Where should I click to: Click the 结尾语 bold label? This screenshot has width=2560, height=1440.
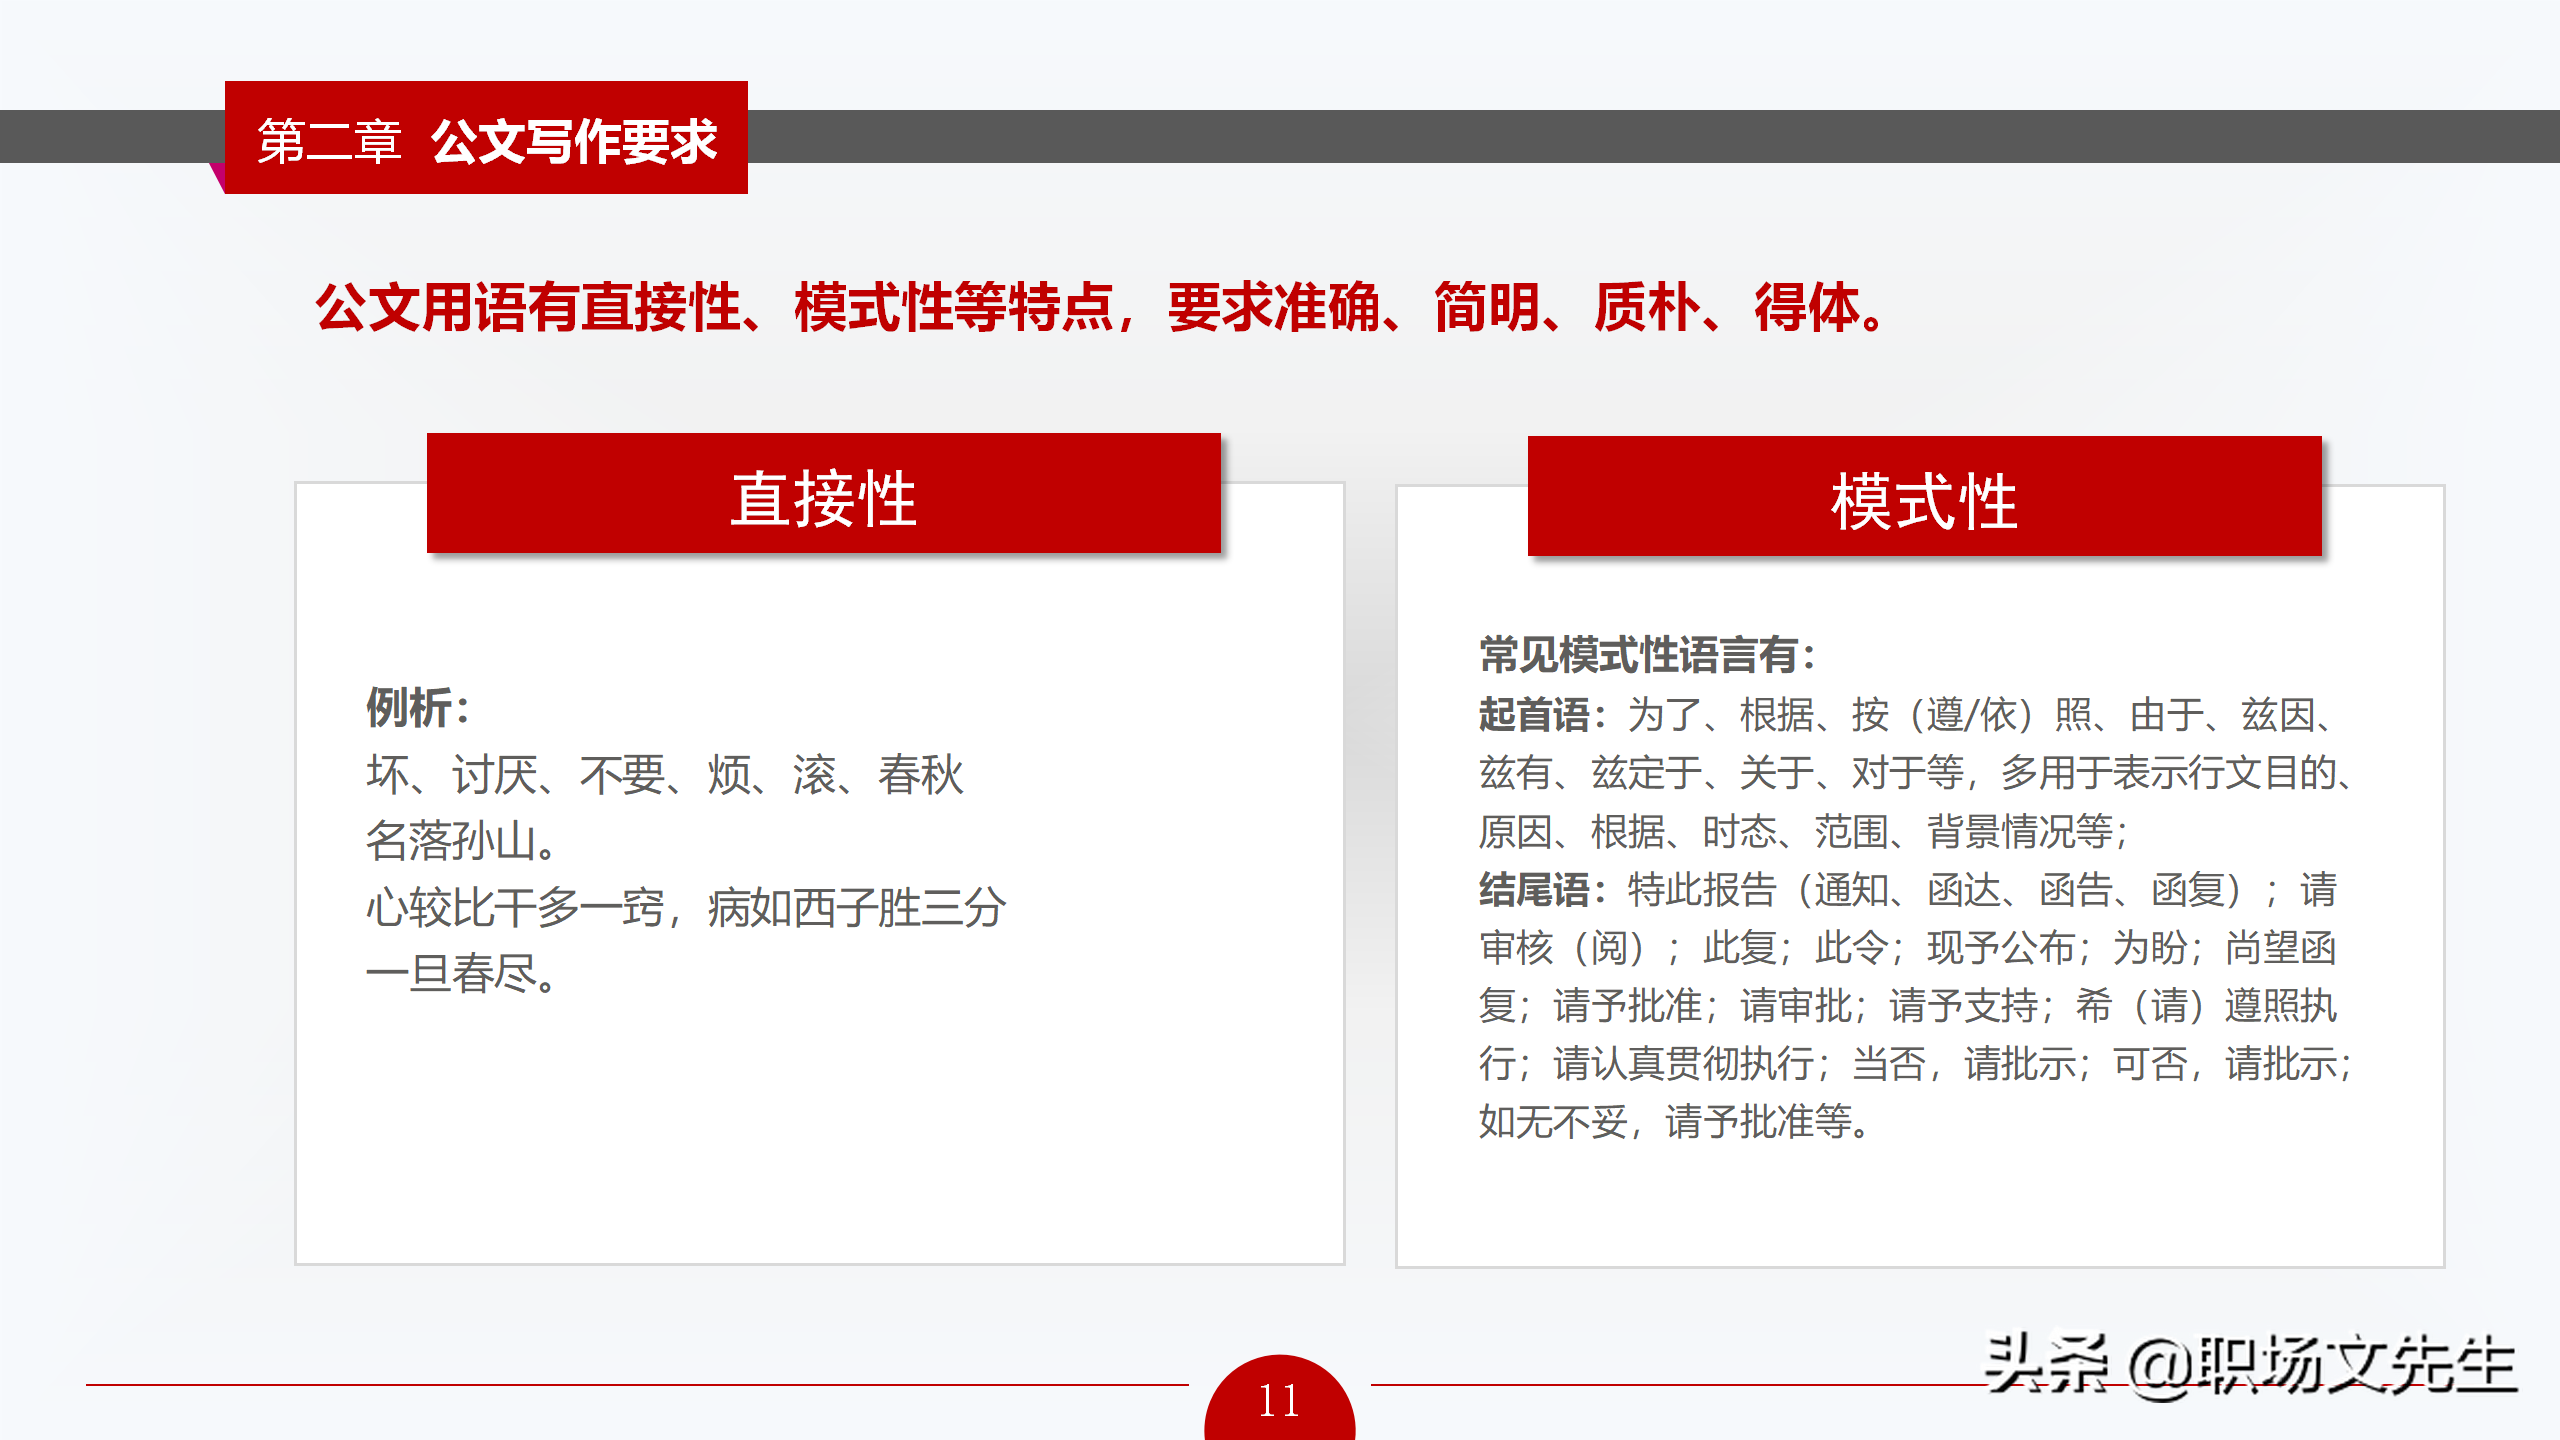(x=1534, y=889)
